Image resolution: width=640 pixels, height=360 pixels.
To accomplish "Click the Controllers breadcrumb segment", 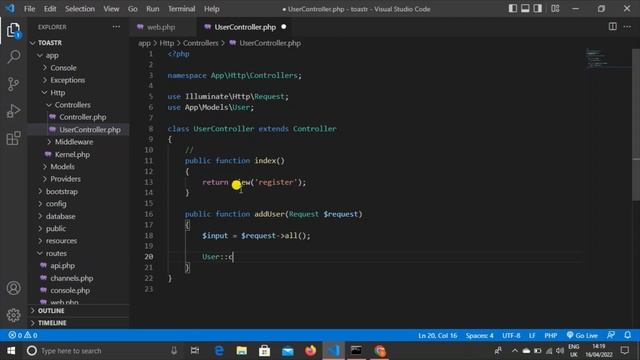I will [200, 43].
